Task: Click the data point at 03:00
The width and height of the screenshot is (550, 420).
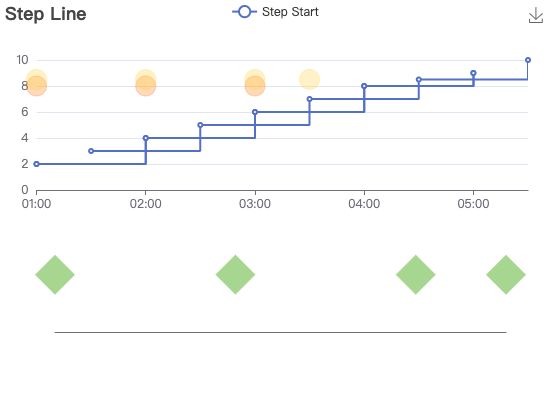Action: 255,112
